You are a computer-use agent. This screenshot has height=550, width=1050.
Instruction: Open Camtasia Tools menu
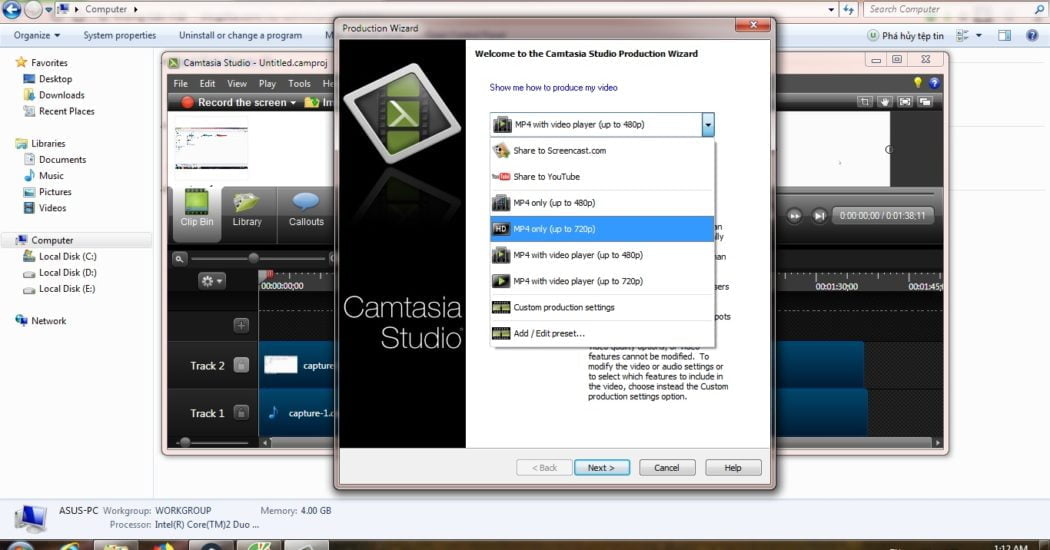pyautogui.click(x=299, y=84)
